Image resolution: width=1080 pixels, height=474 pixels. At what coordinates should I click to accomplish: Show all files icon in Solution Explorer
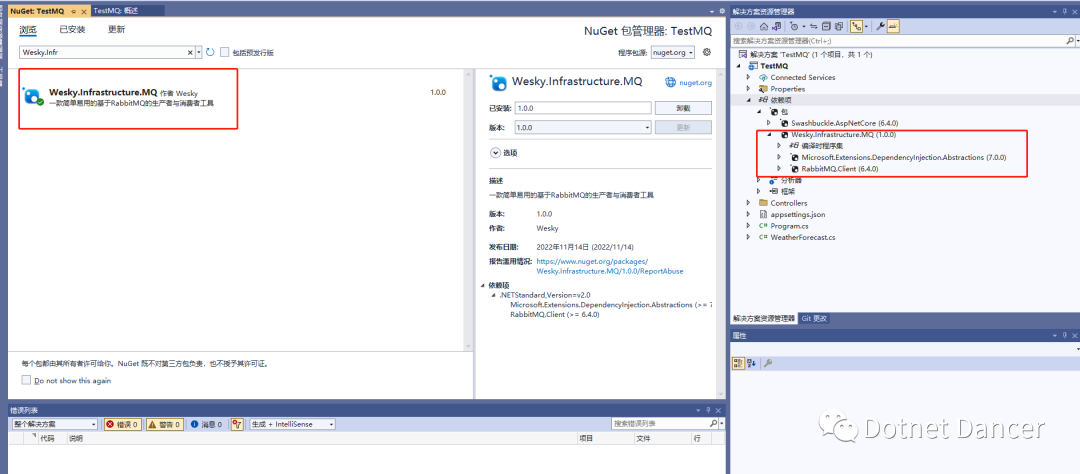point(839,26)
